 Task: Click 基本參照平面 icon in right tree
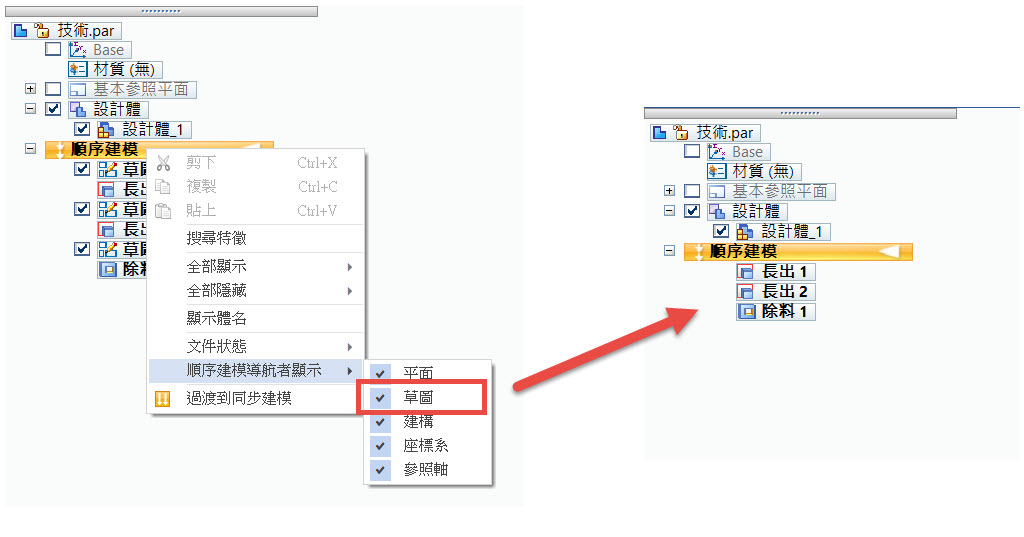(x=717, y=191)
